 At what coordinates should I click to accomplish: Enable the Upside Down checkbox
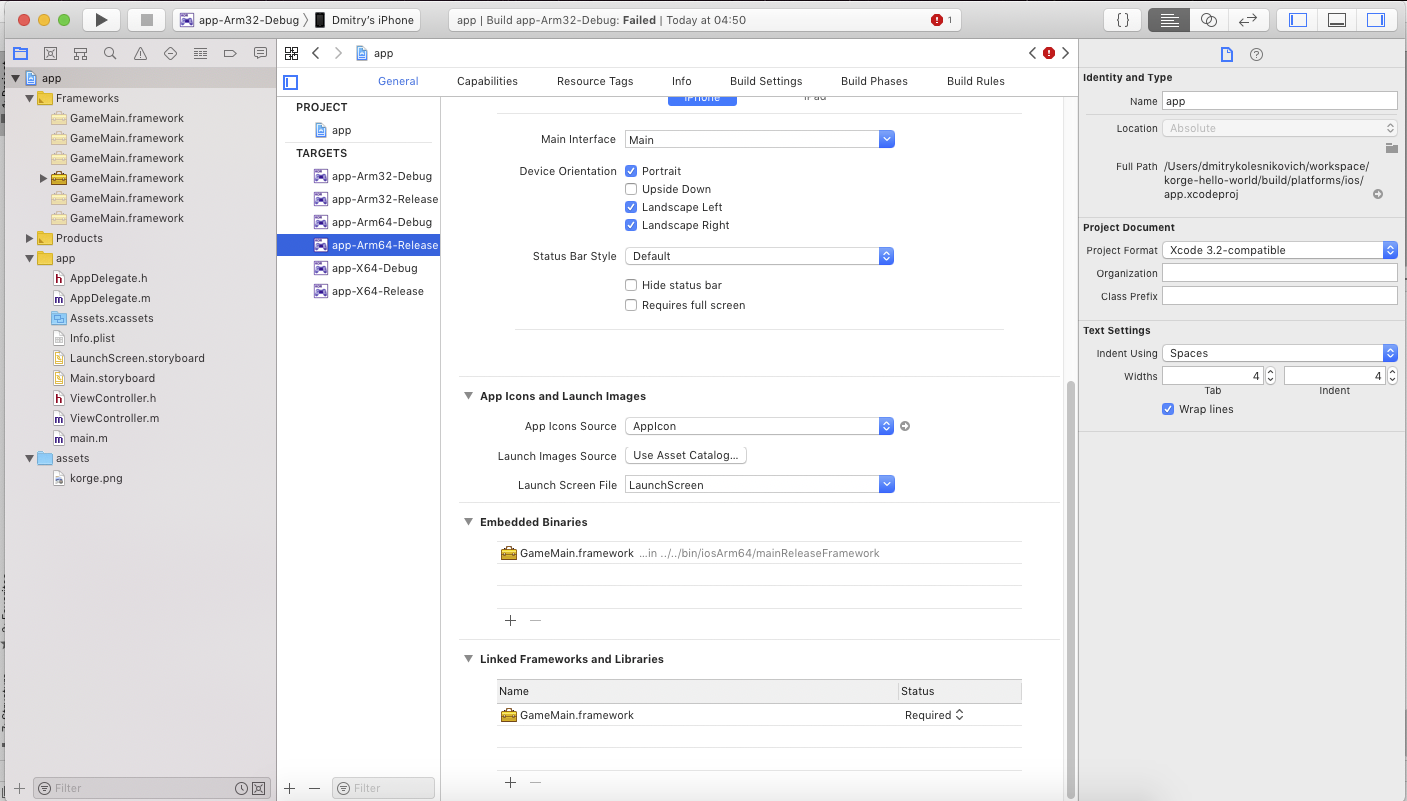[x=631, y=189]
